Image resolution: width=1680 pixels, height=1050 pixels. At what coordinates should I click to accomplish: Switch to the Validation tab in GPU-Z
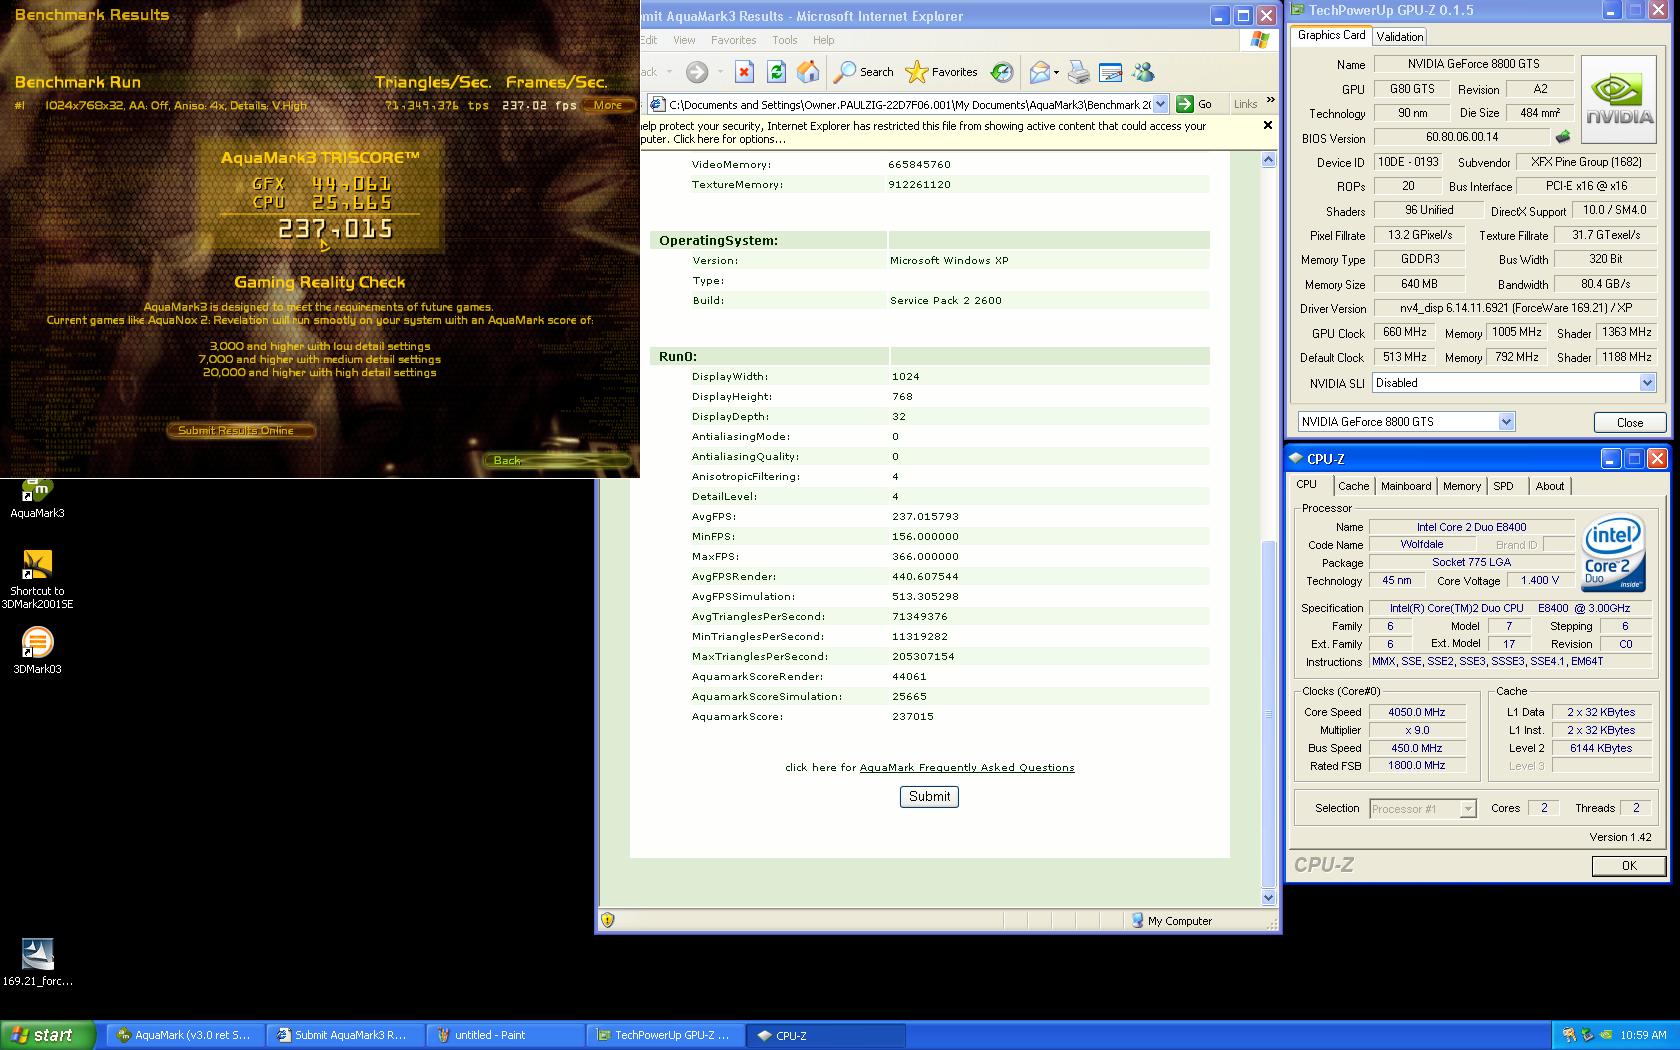pos(1399,37)
